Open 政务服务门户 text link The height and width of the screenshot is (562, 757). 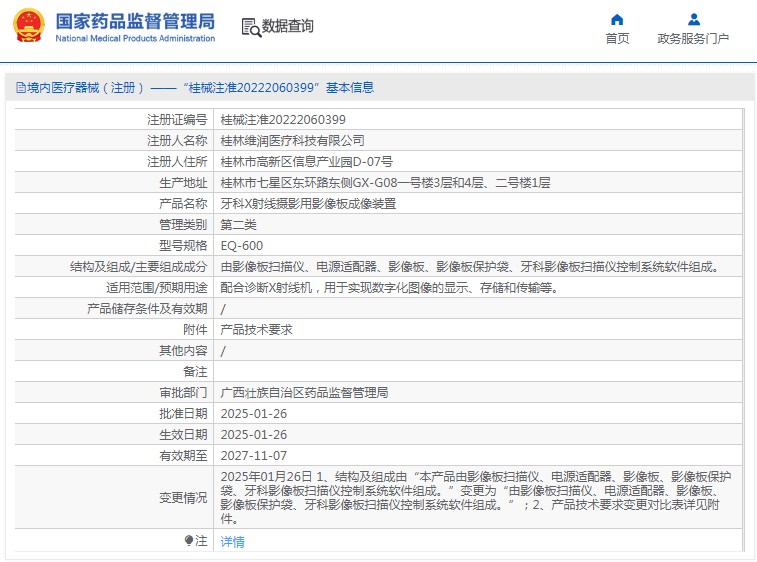(693, 39)
